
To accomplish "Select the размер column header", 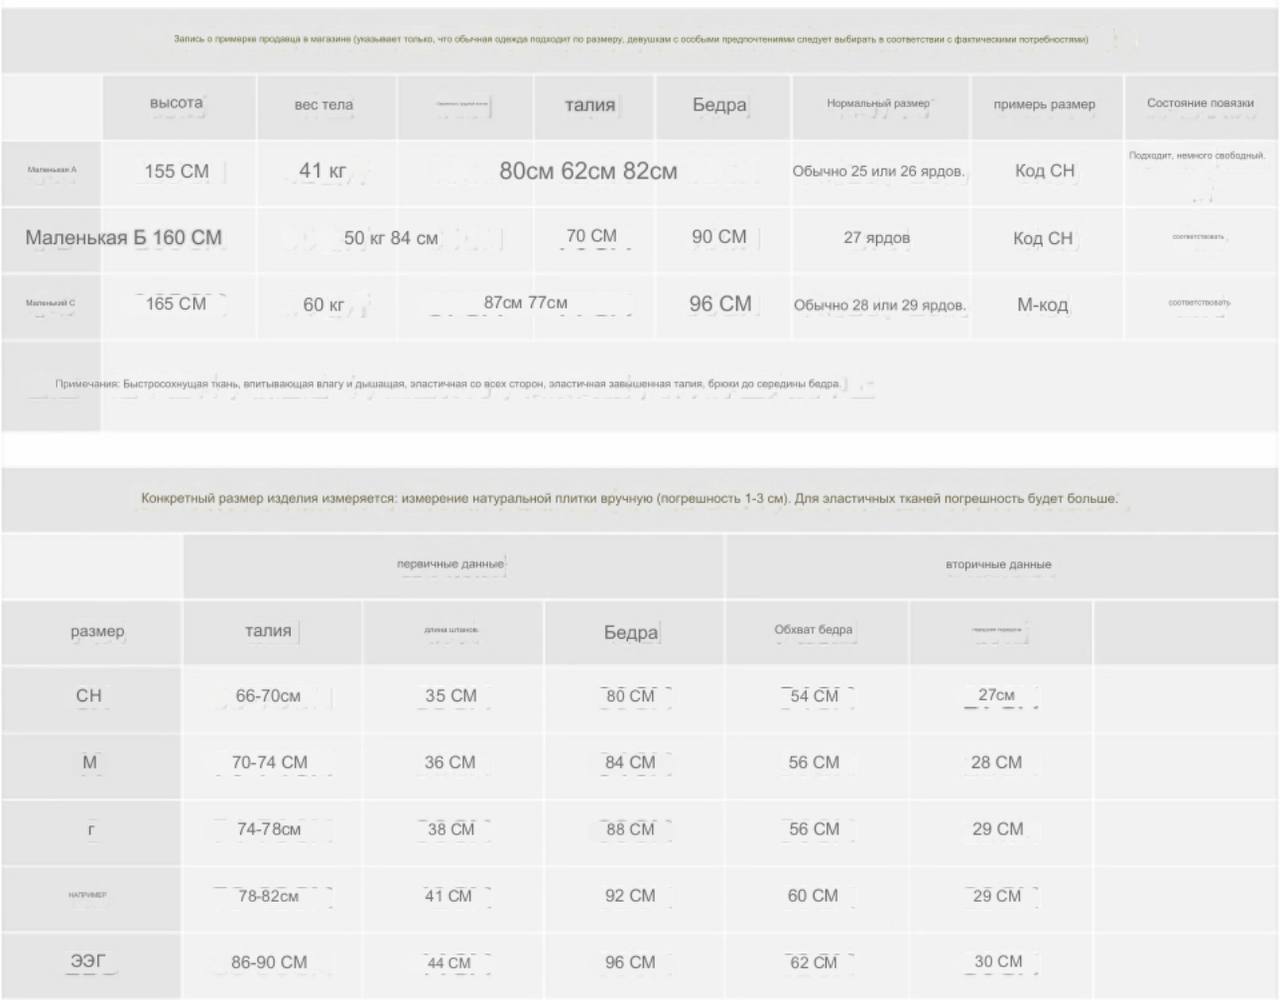I will coord(98,631).
